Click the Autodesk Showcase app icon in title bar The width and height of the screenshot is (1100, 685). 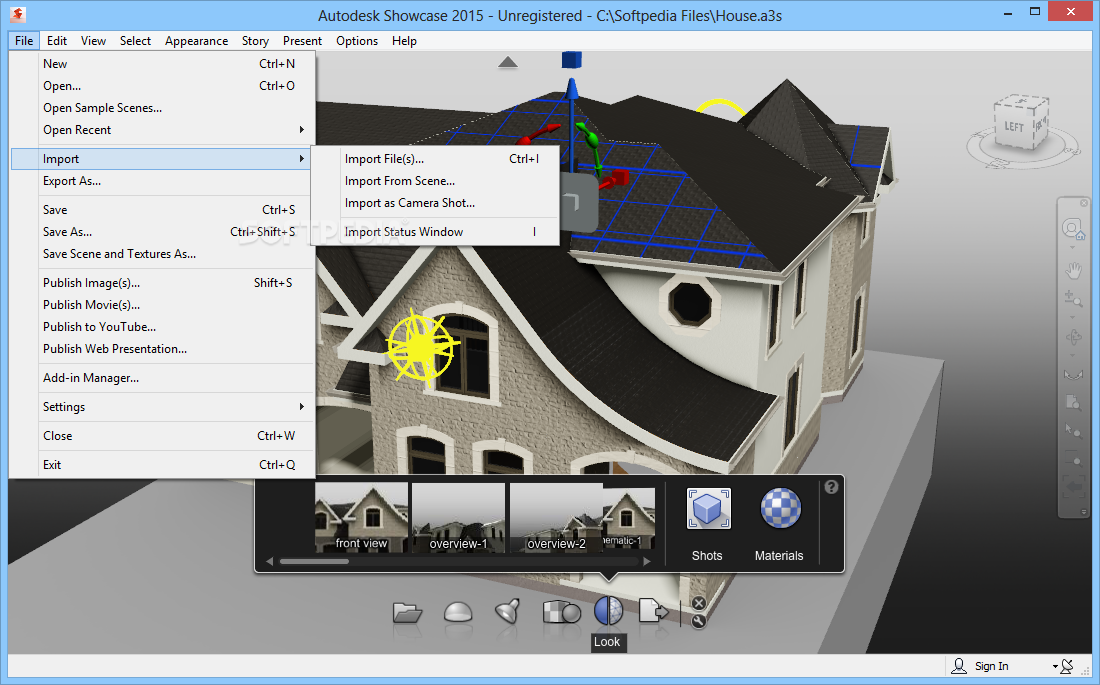click(x=18, y=13)
